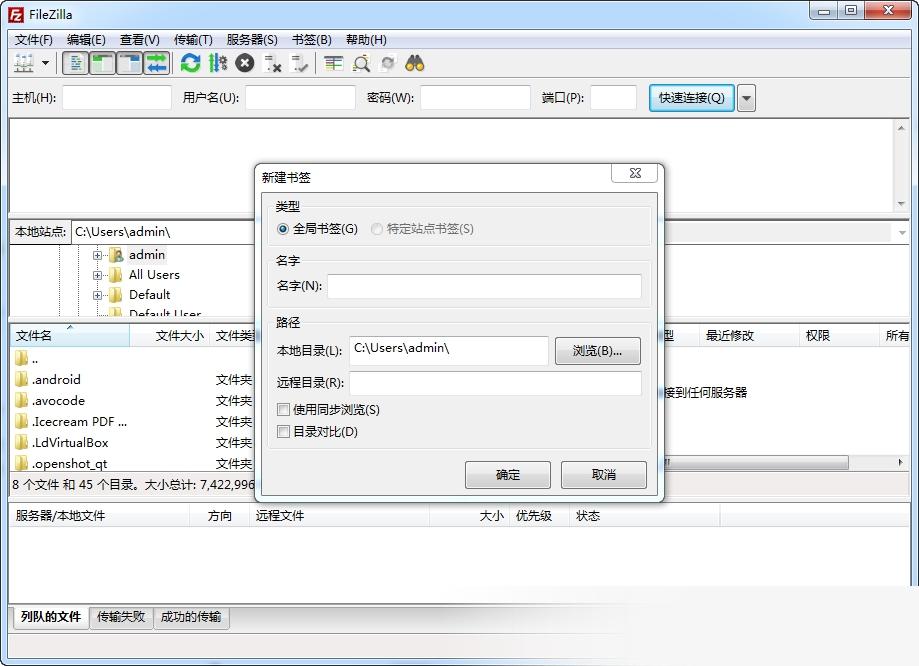The width and height of the screenshot is (919, 666).
Task: Click the 用户名(U) username field
Action: point(300,97)
